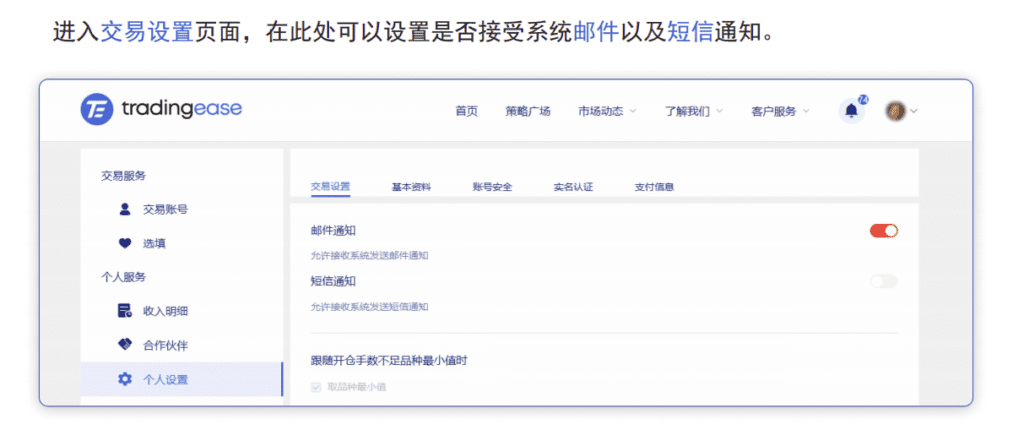1024x441 pixels.
Task: Click the tradingease logo icon
Action: coord(97,109)
